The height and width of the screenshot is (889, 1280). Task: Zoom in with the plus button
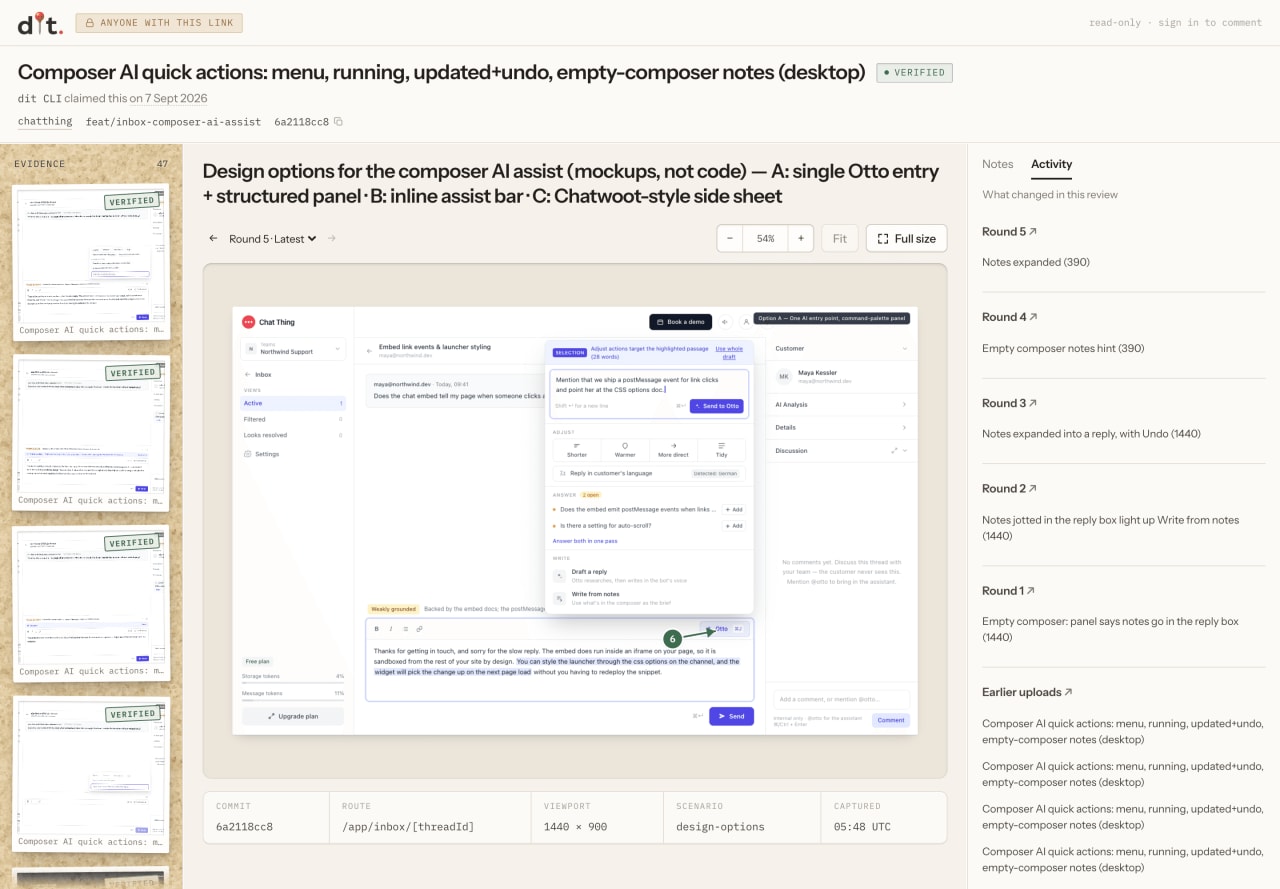[800, 238]
